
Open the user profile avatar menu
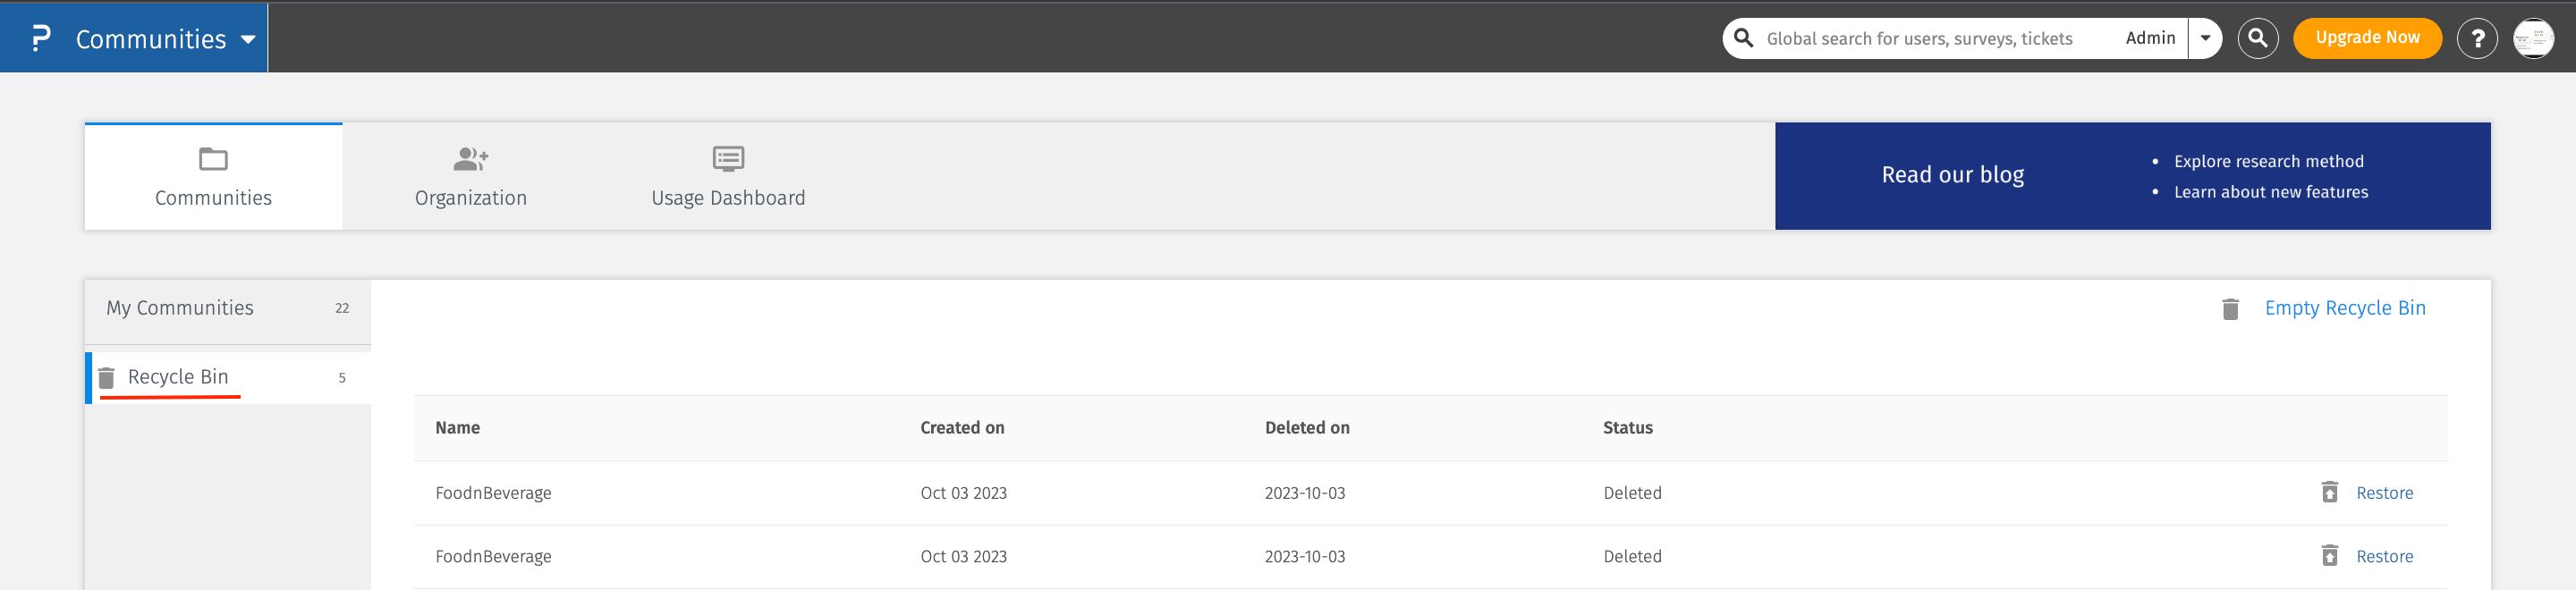(2533, 38)
